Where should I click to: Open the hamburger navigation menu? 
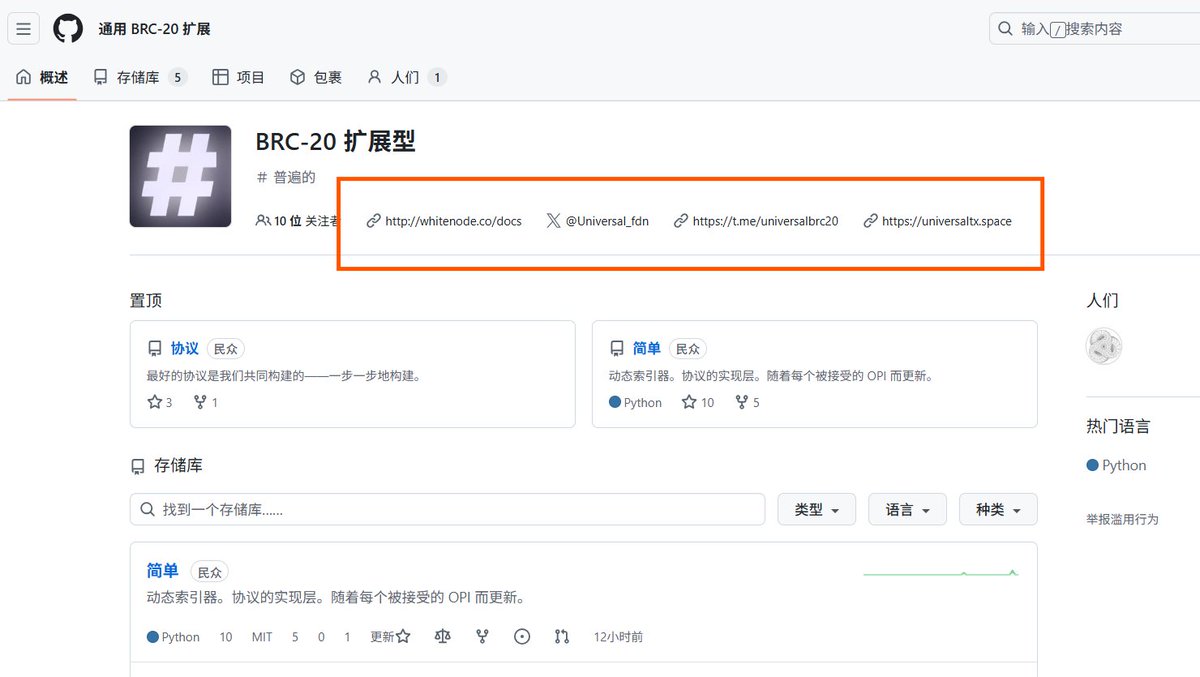tap(24, 29)
